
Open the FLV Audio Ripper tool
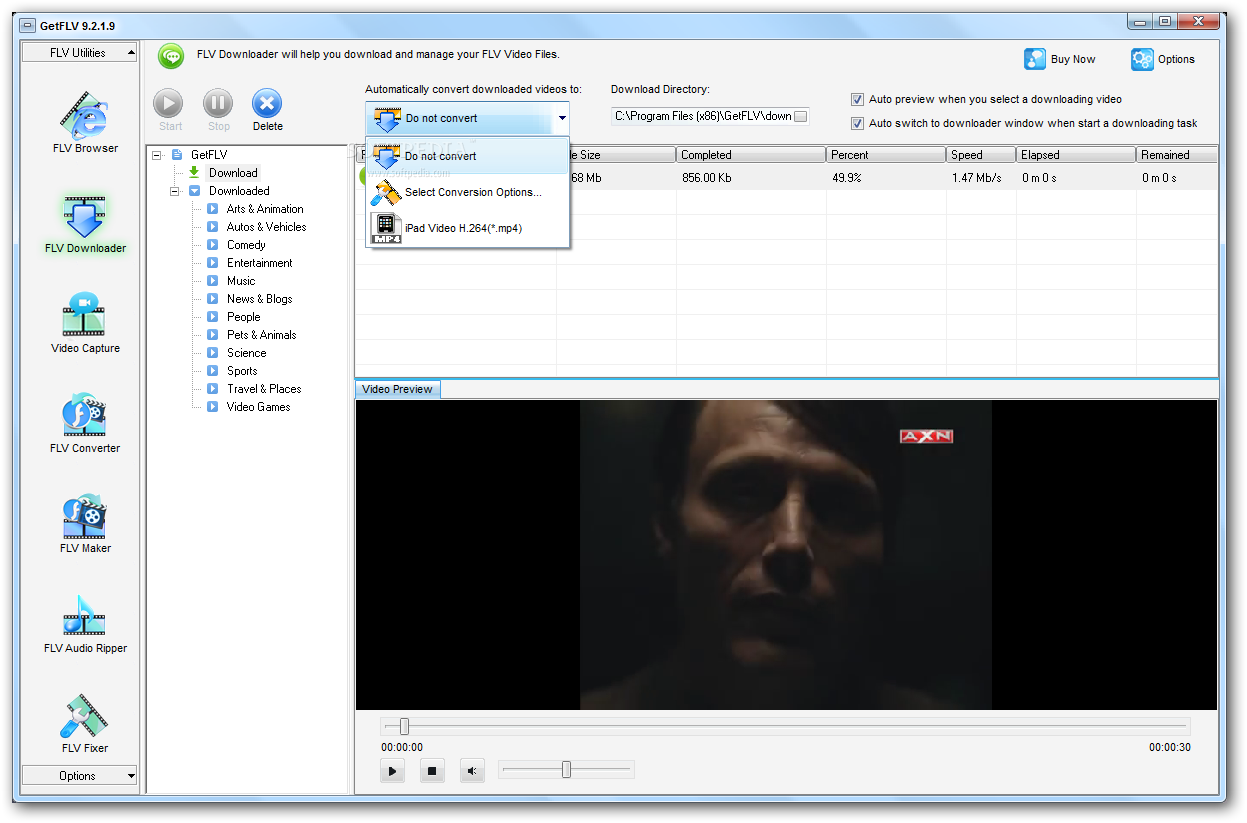pos(85,622)
